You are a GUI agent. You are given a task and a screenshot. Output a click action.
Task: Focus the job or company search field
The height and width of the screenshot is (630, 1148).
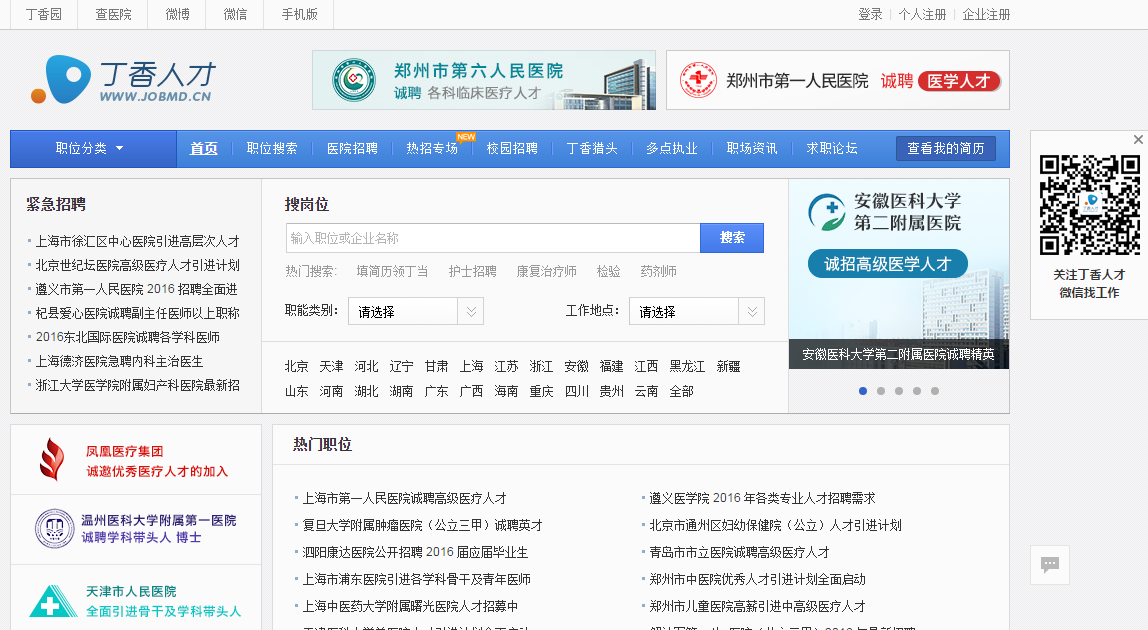click(x=493, y=238)
